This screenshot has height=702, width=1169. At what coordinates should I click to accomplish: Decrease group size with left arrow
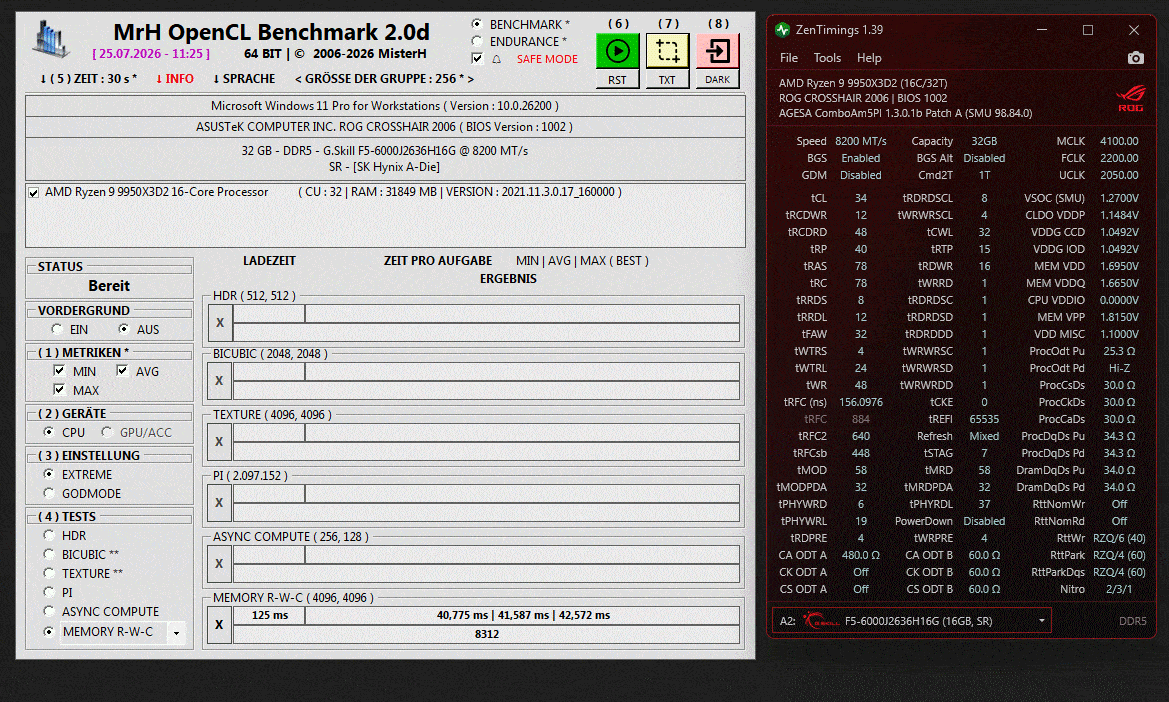click(x=298, y=79)
